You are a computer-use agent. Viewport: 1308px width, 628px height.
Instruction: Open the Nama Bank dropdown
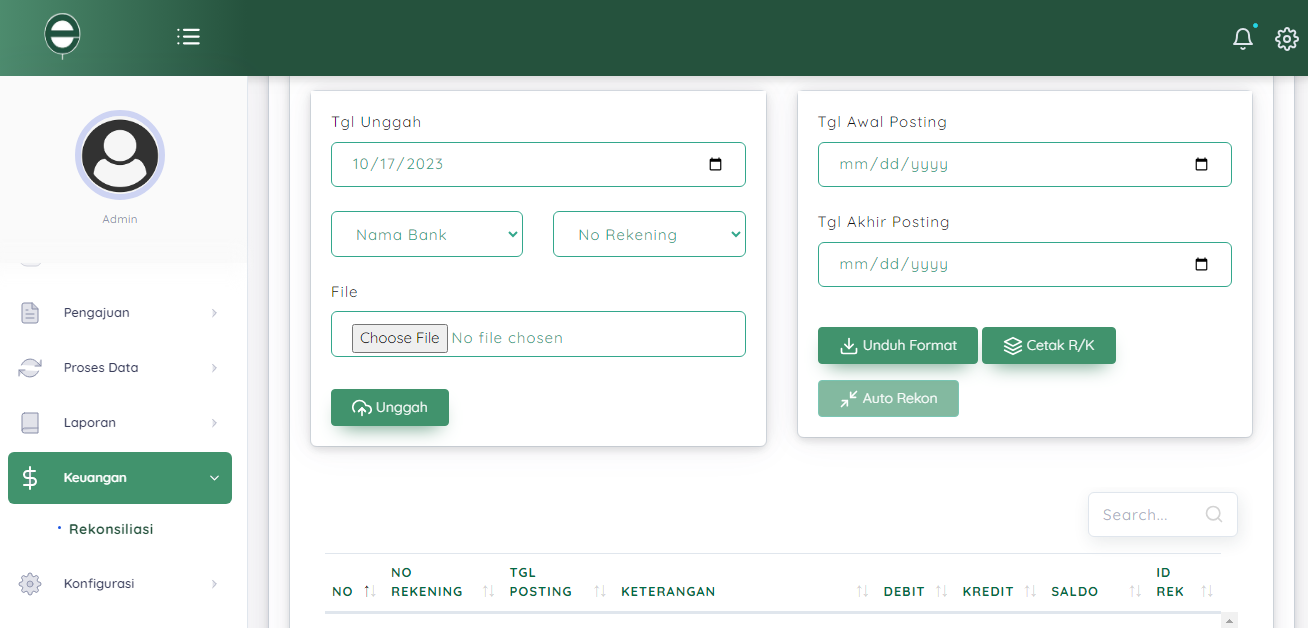[x=427, y=234]
